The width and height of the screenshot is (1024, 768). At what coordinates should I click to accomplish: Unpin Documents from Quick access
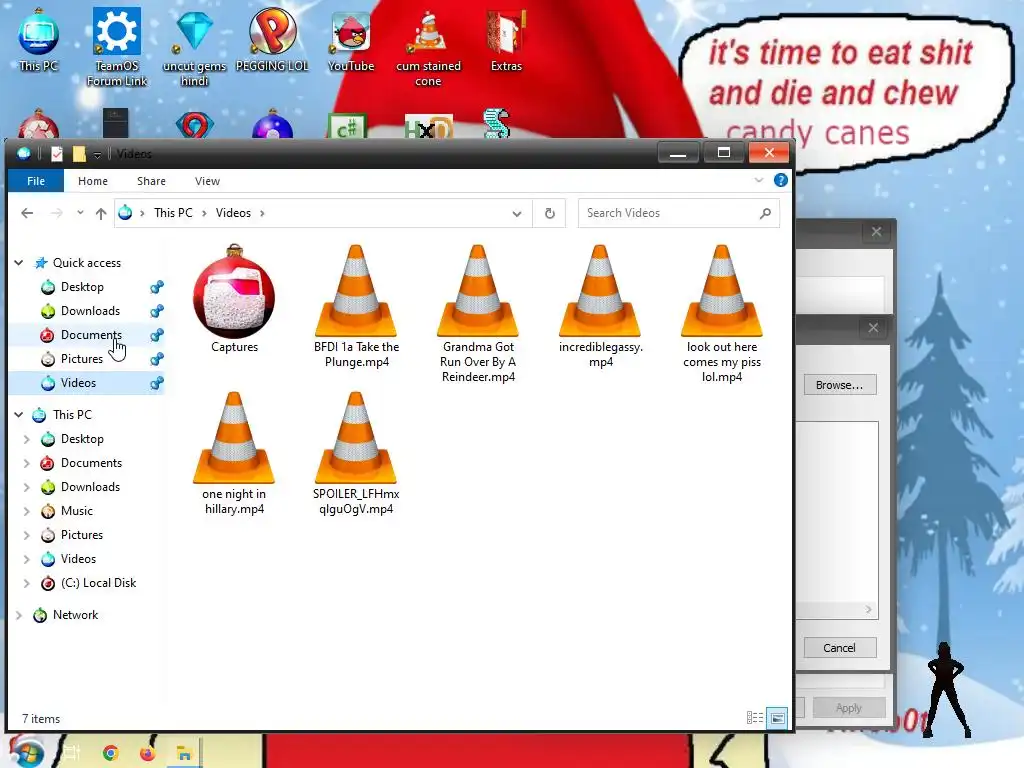[157, 335]
